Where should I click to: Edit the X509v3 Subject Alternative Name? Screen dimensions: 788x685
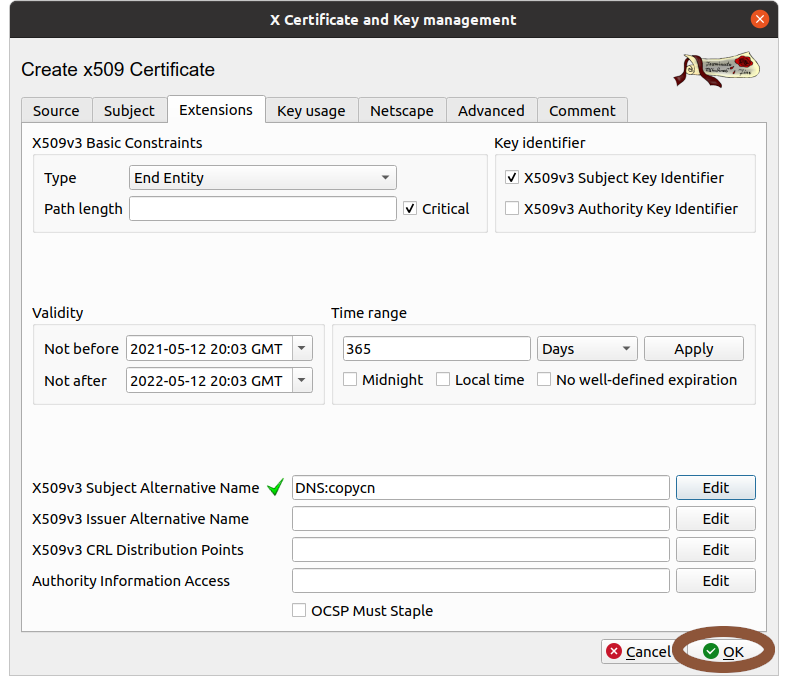[716, 487]
